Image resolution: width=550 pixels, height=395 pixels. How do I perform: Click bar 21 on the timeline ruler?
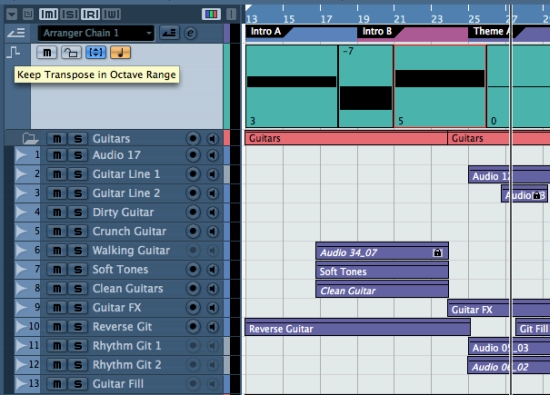[399, 19]
